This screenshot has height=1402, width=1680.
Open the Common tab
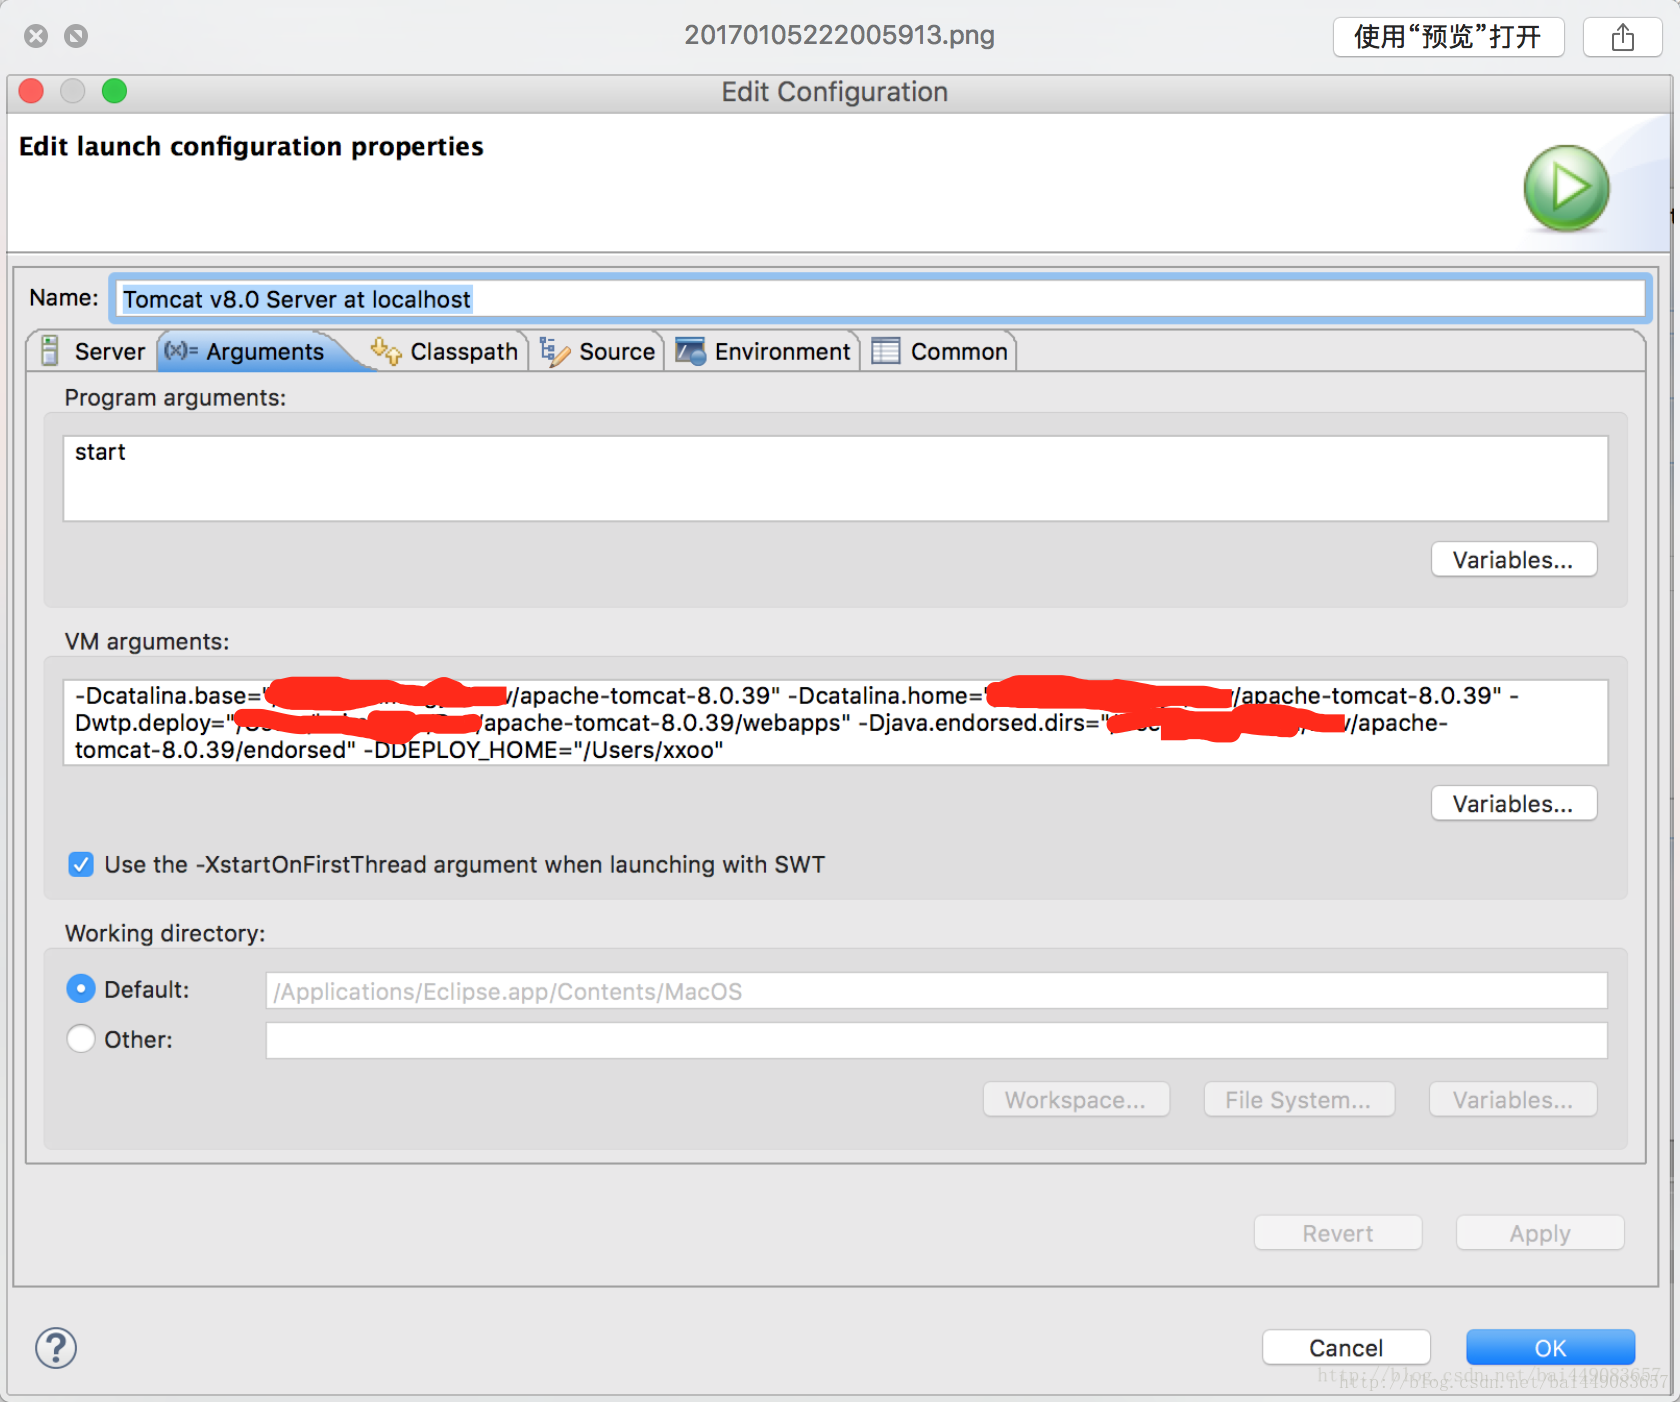(940, 351)
